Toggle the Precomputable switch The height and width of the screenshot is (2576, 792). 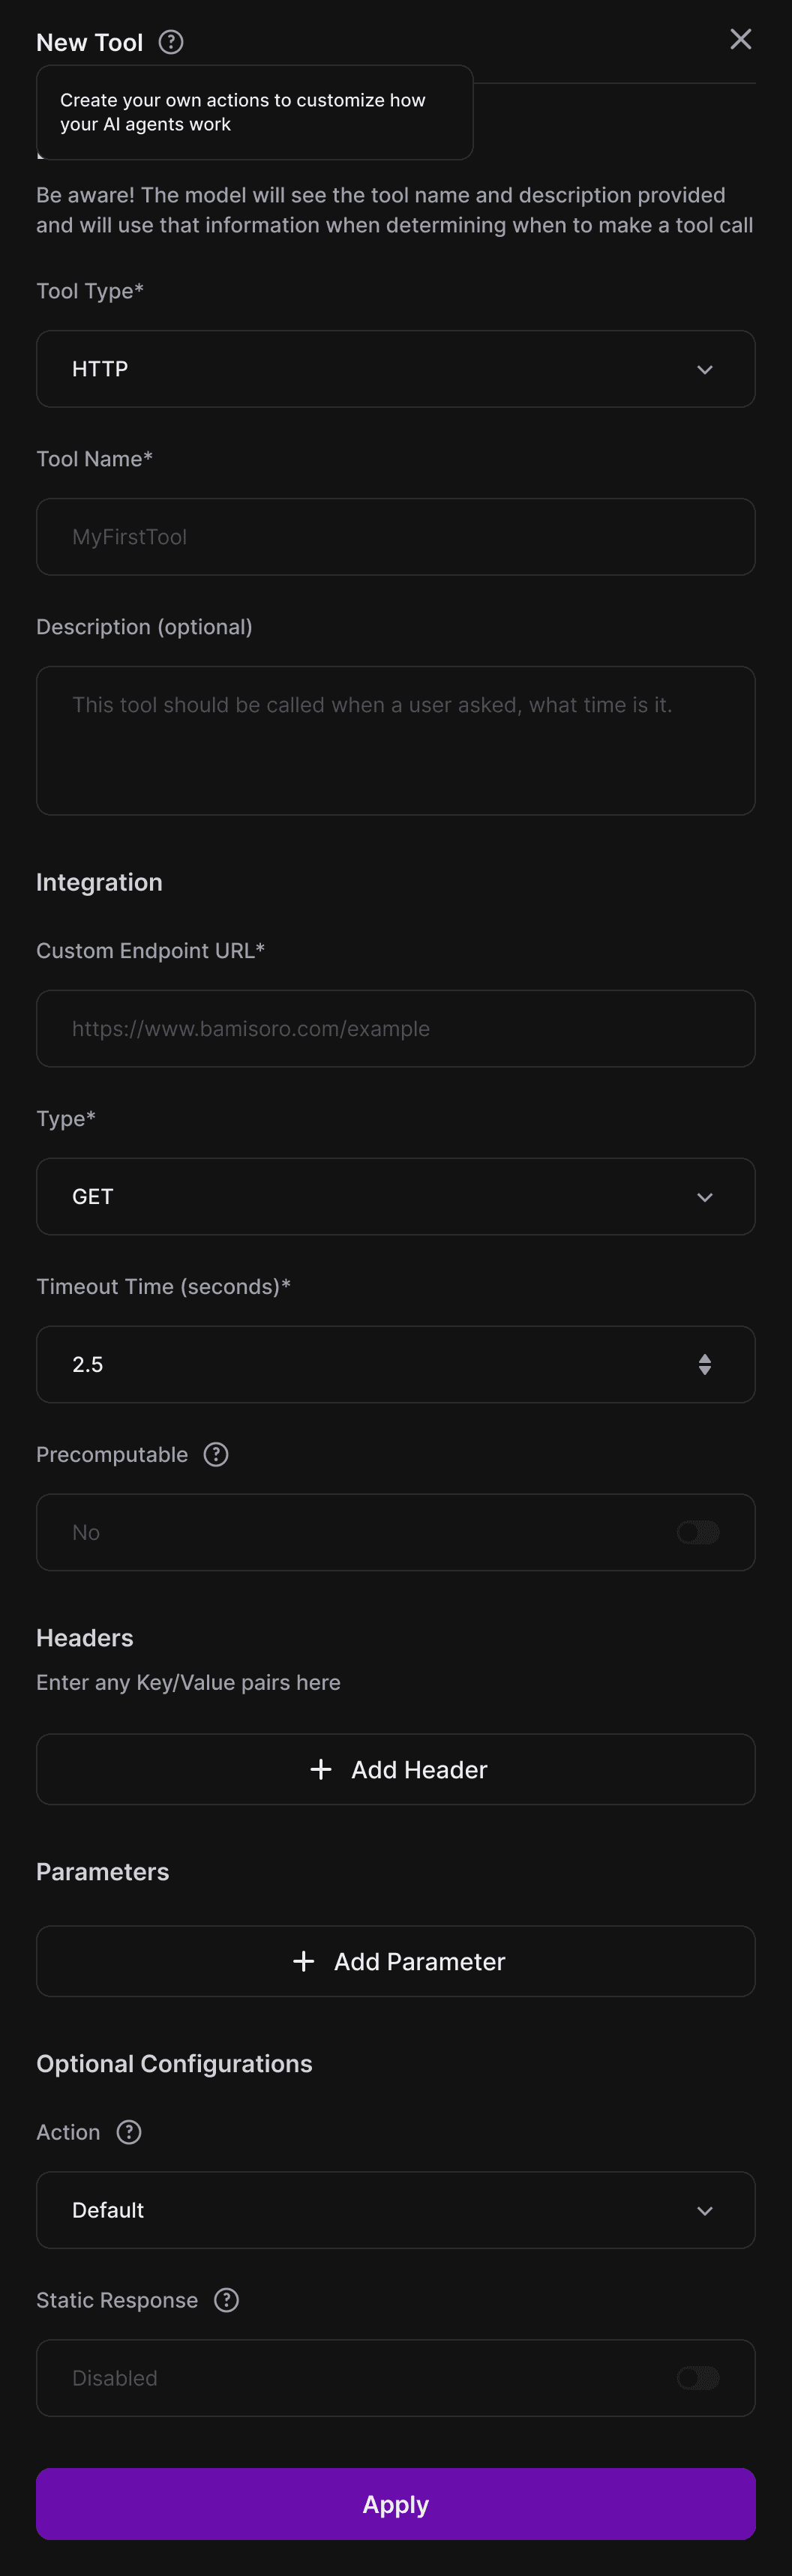[x=698, y=1532]
